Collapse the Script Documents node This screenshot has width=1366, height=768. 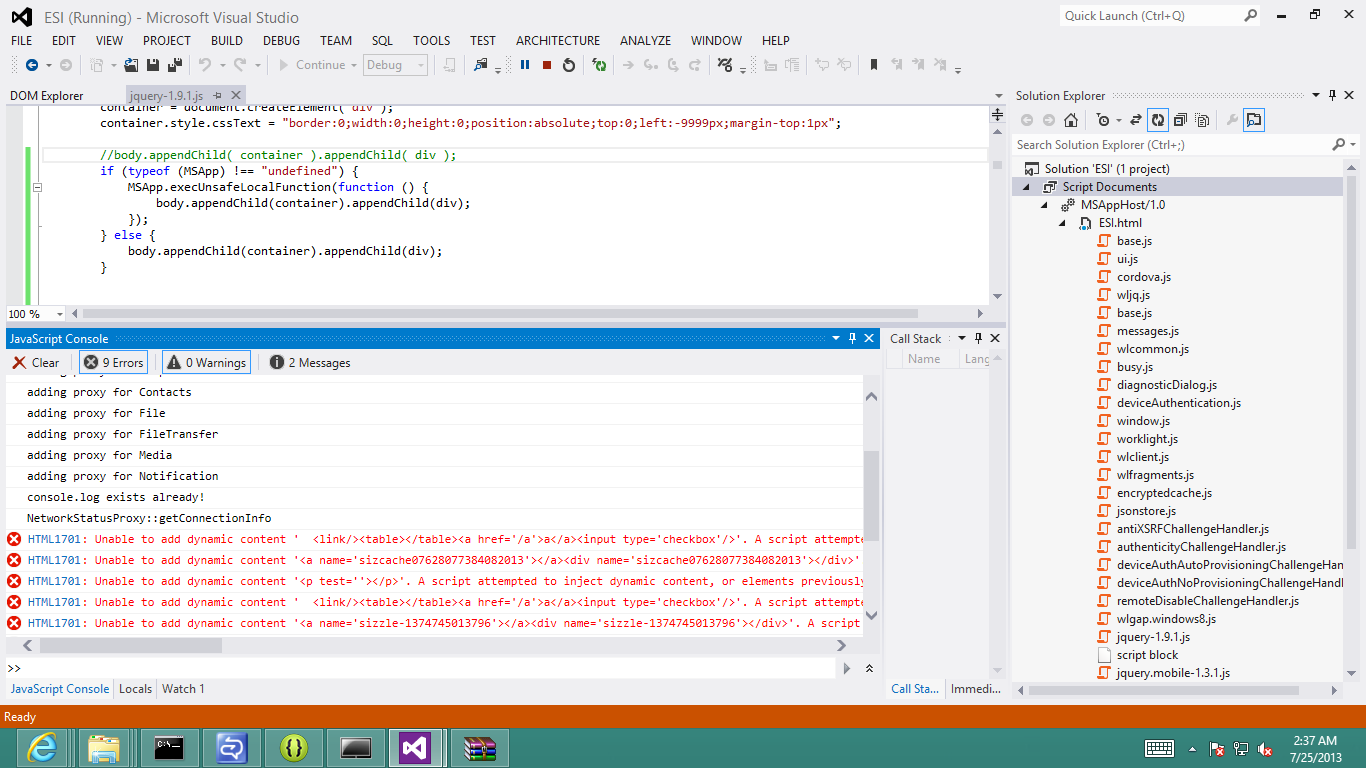pos(1026,187)
